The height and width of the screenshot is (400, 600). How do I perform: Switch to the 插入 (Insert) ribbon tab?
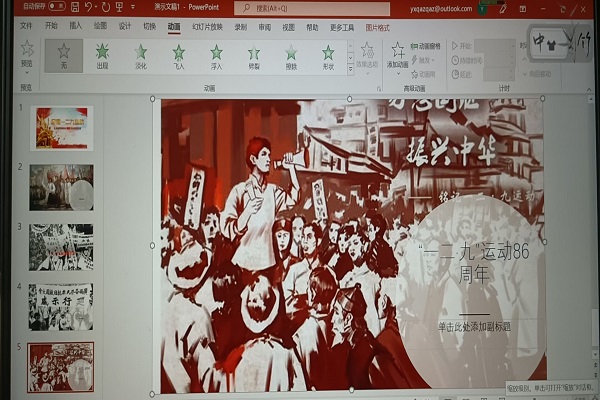click(76, 26)
